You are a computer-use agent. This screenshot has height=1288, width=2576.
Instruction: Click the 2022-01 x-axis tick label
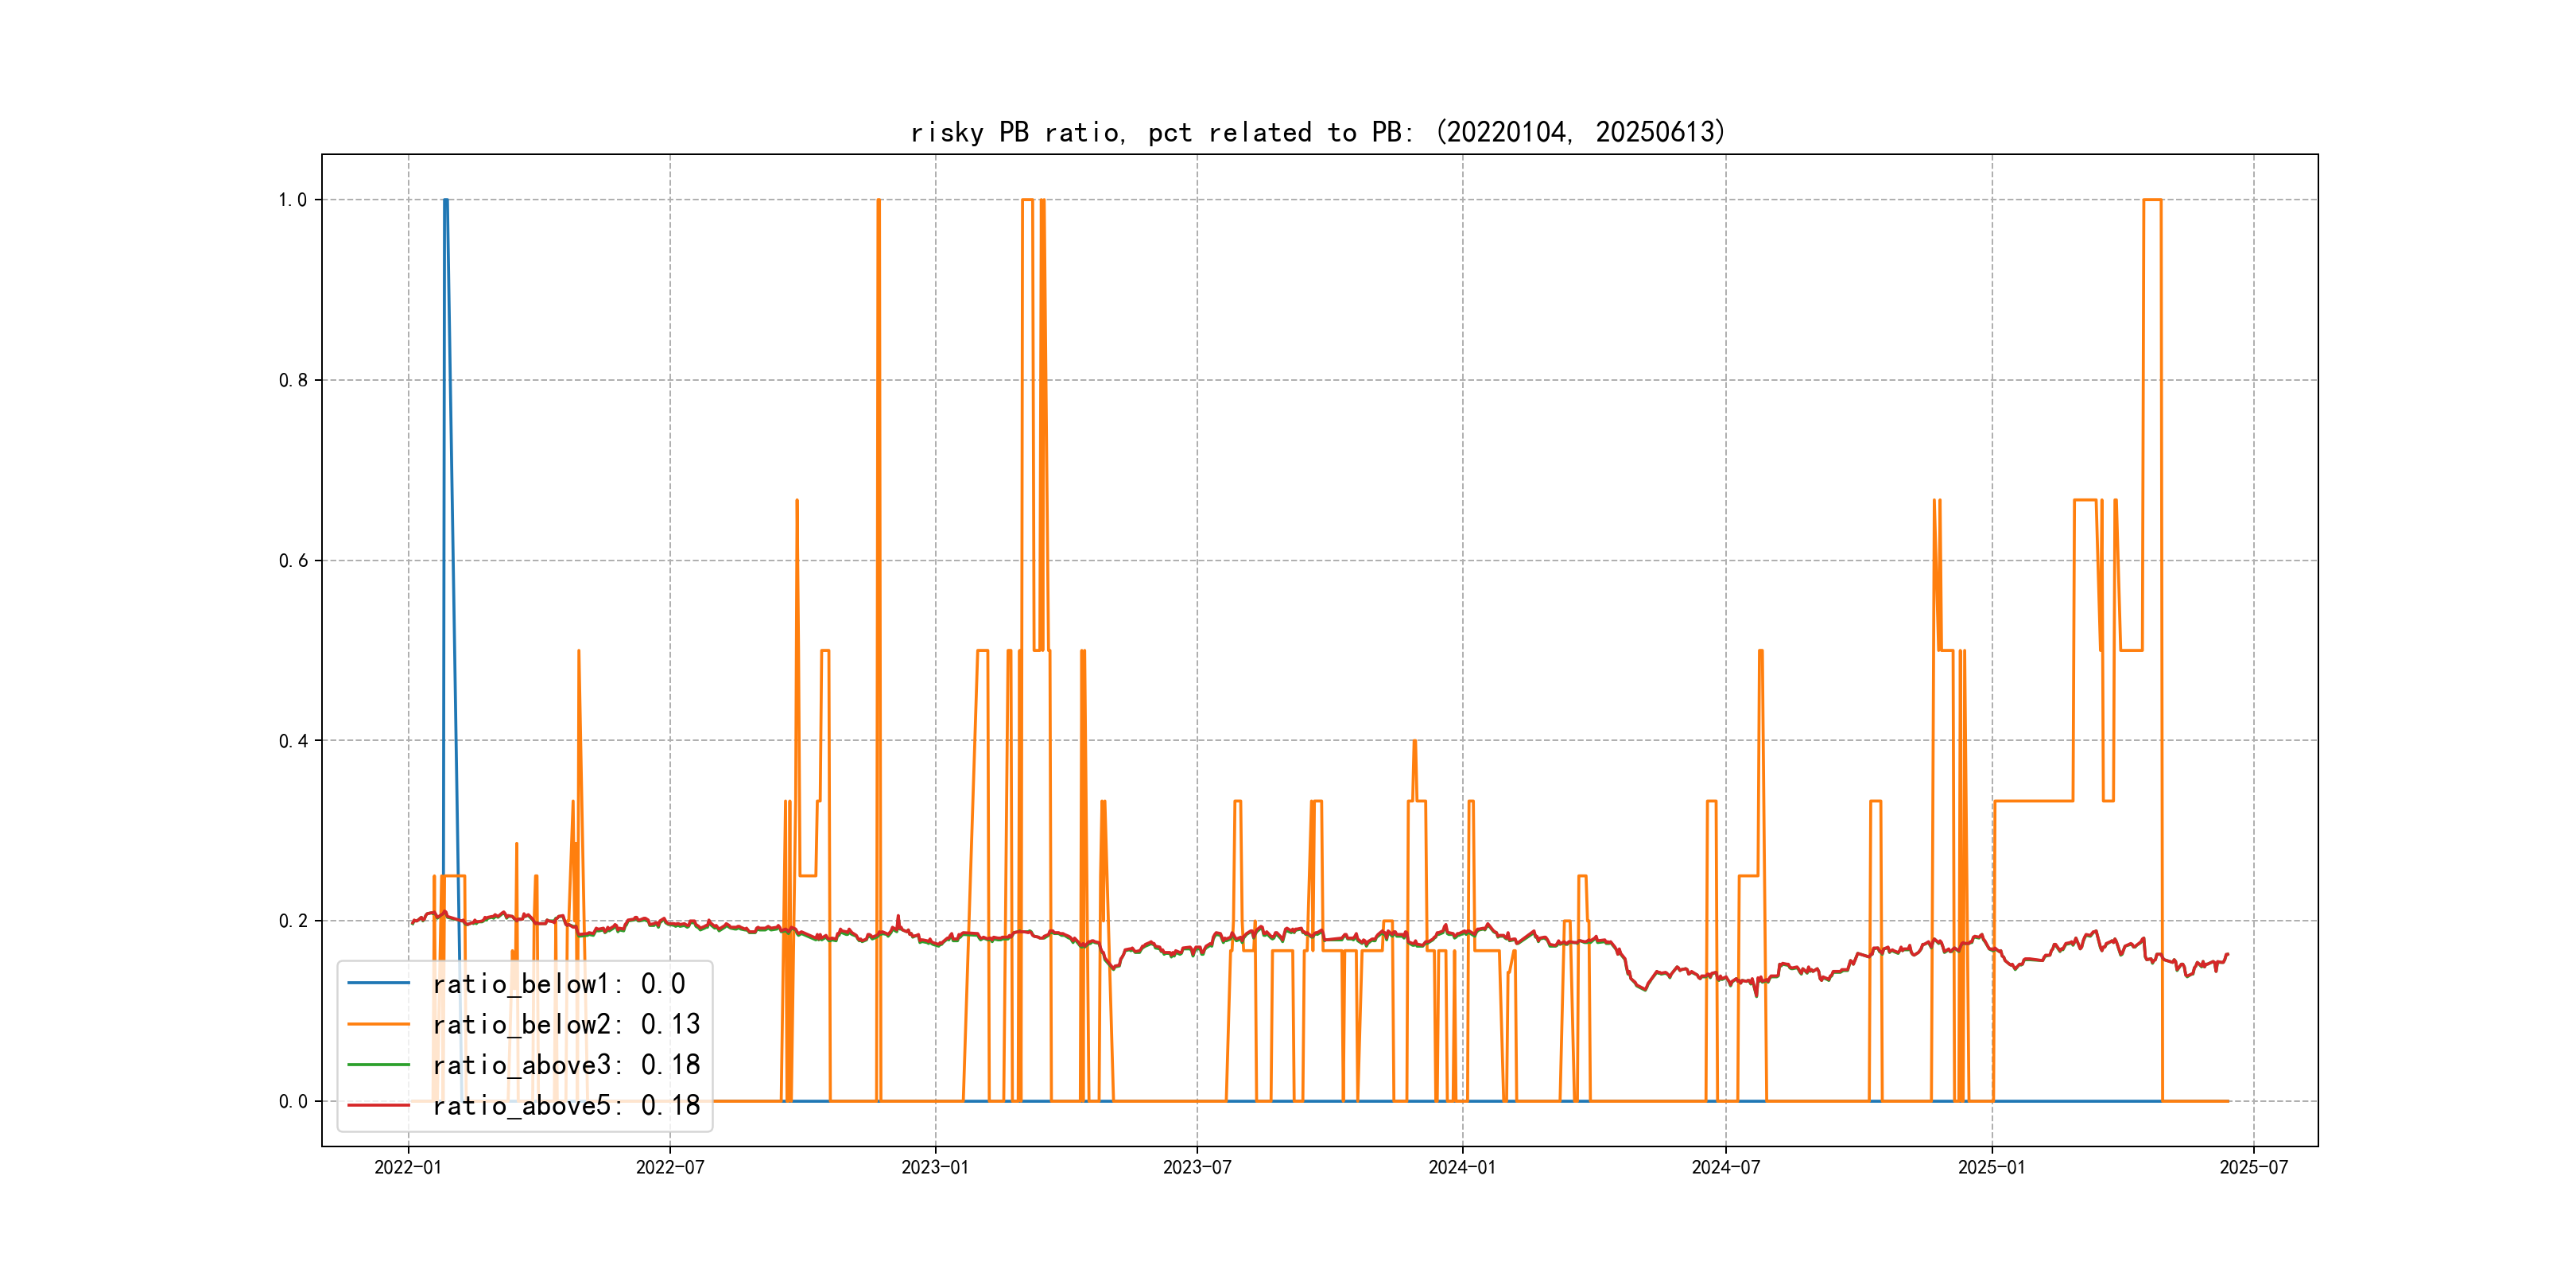(408, 1167)
